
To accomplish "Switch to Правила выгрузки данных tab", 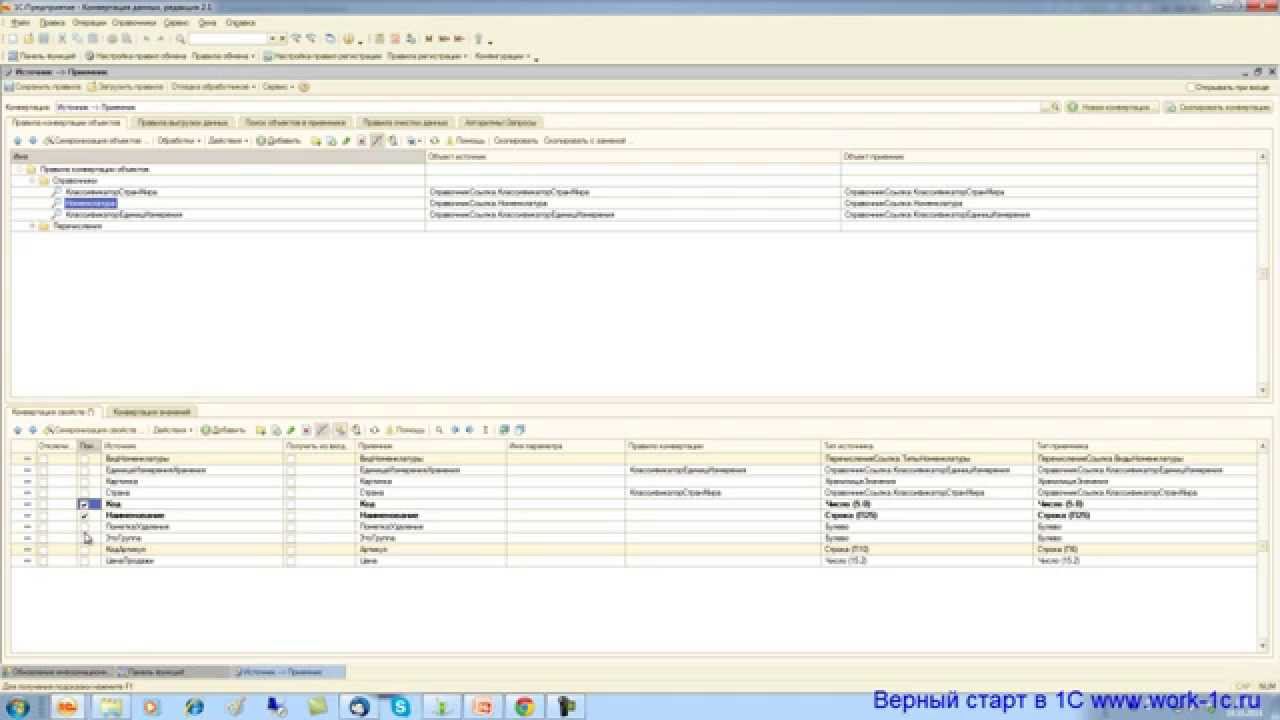I will [x=183, y=122].
